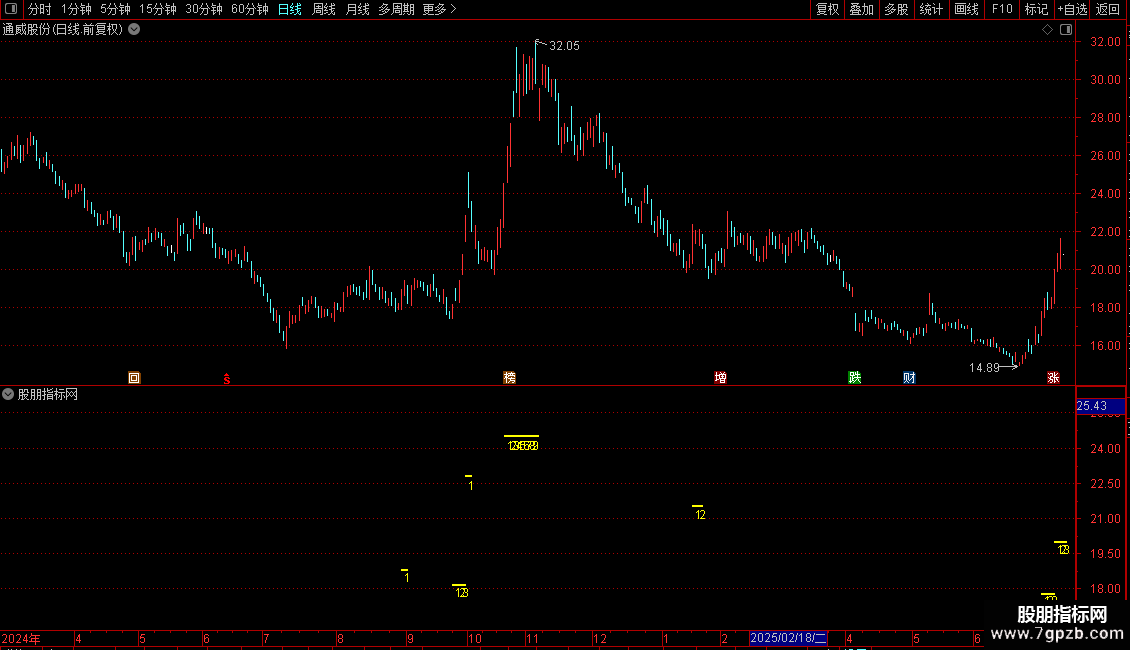Image resolution: width=1130 pixels, height=650 pixels.
Task: Toggle the sidebar panel icon at top-left
Action: coord(11,9)
